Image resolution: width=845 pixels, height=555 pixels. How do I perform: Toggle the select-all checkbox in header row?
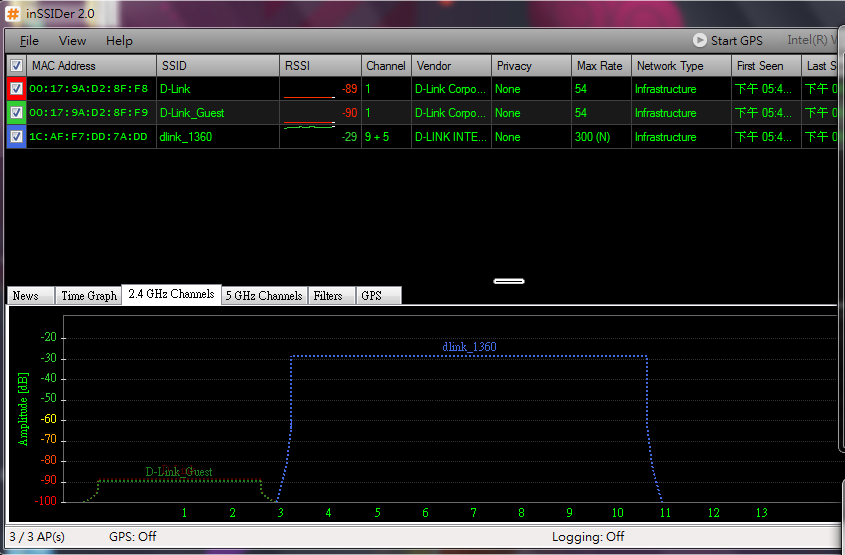[16, 66]
